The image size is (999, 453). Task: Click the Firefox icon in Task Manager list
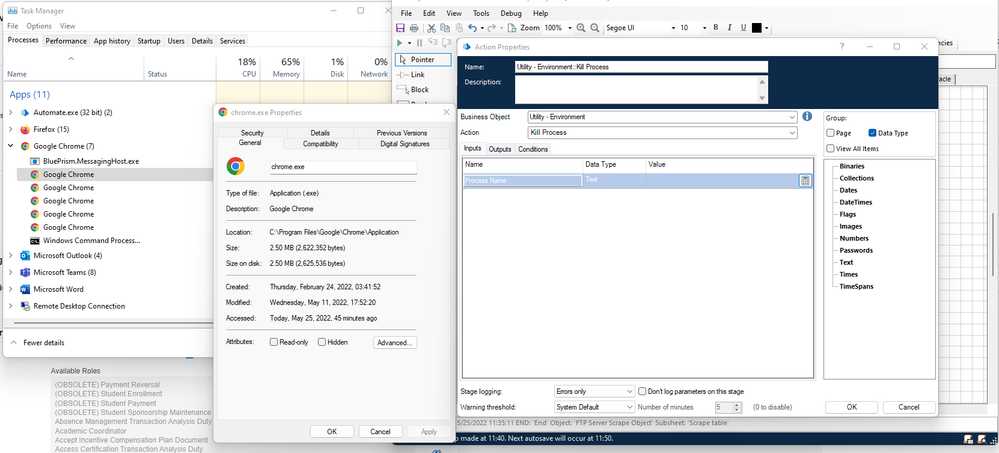(25, 129)
